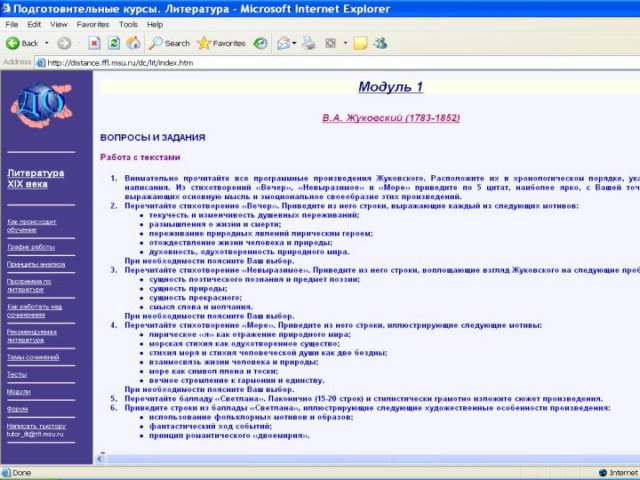Click the ДО globe logo
Screen dimensions: 640x480
coord(42,104)
